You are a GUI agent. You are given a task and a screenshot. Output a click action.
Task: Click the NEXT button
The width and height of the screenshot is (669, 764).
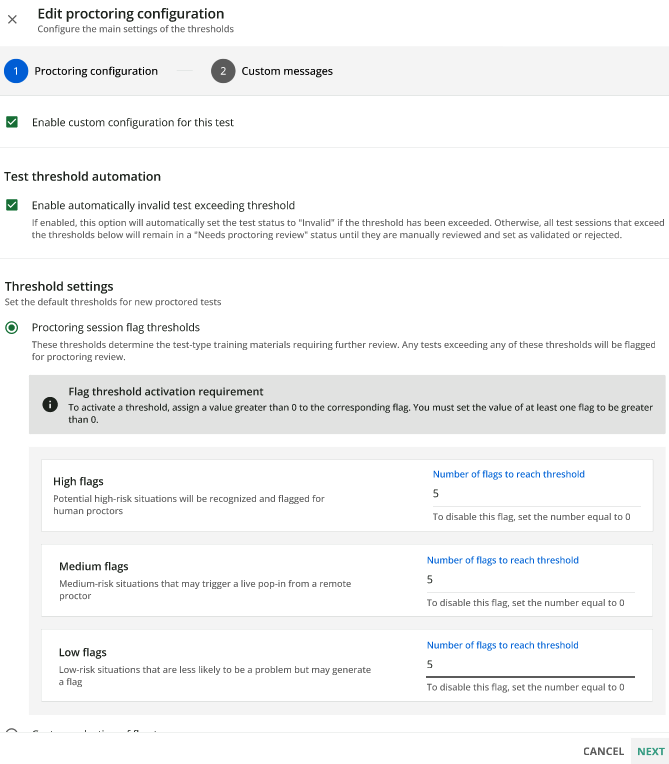(x=650, y=751)
